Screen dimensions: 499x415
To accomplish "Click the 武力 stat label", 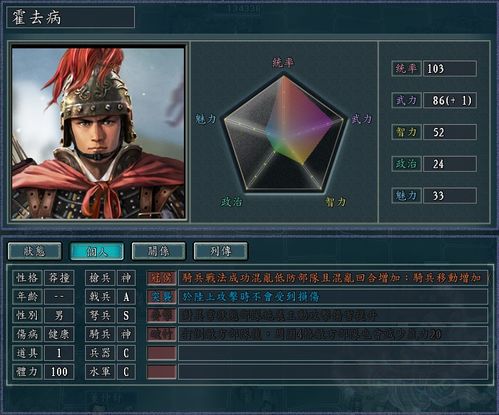I will (406, 100).
